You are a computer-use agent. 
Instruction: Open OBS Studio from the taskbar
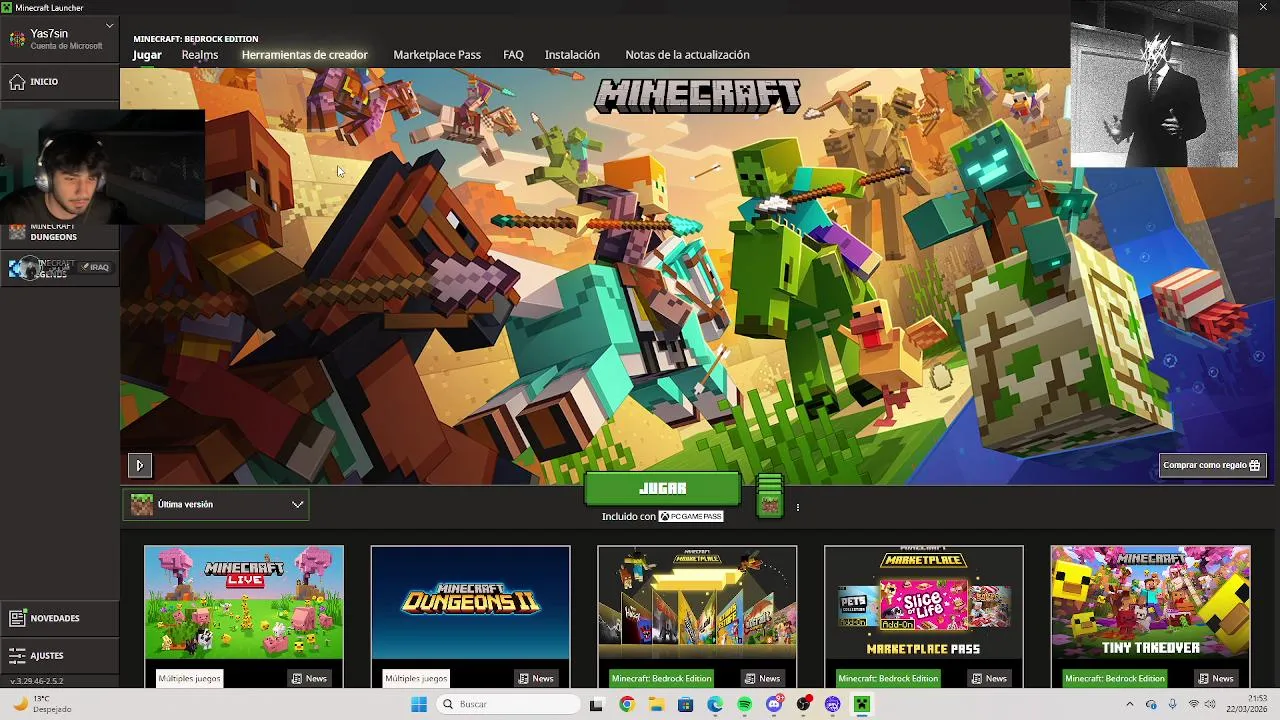[x=803, y=704]
